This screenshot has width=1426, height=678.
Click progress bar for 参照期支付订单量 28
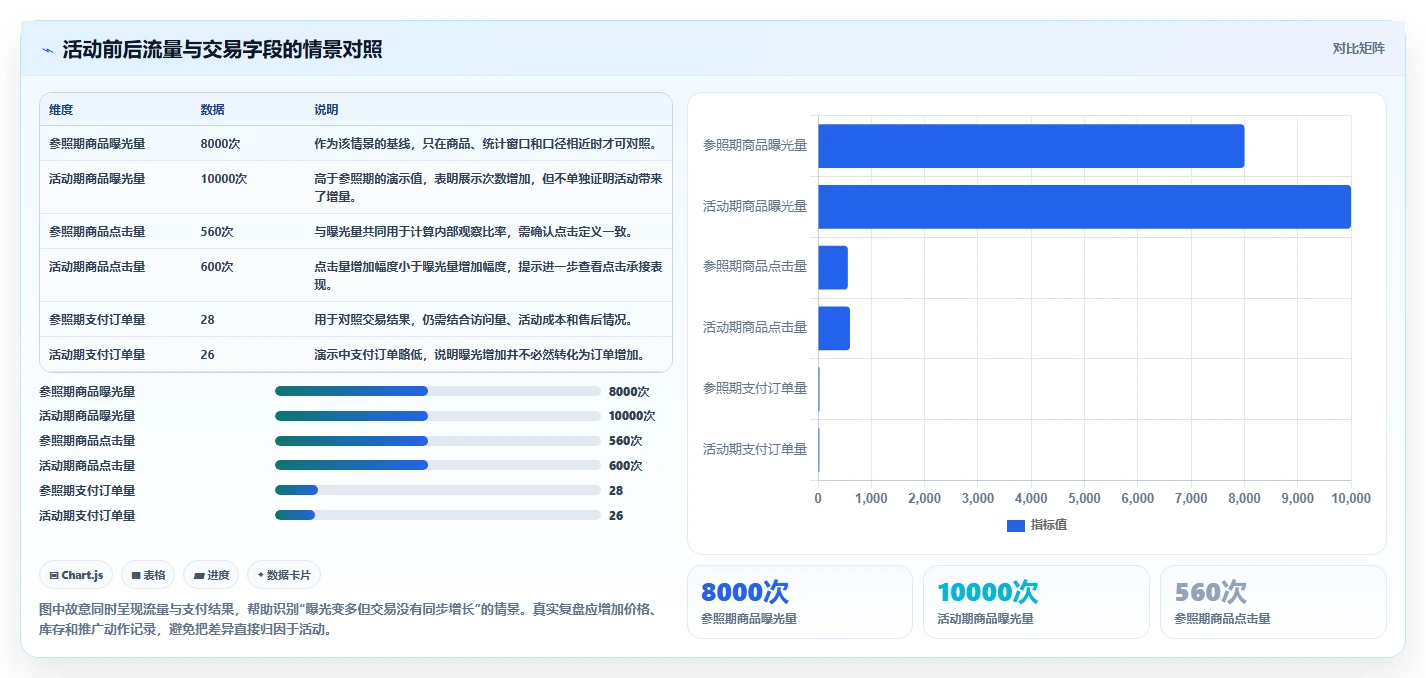[x=438, y=490]
